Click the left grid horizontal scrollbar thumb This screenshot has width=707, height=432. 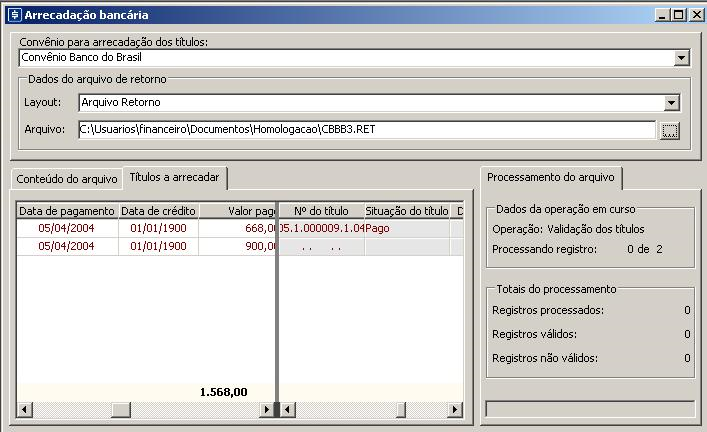tap(120, 409)
